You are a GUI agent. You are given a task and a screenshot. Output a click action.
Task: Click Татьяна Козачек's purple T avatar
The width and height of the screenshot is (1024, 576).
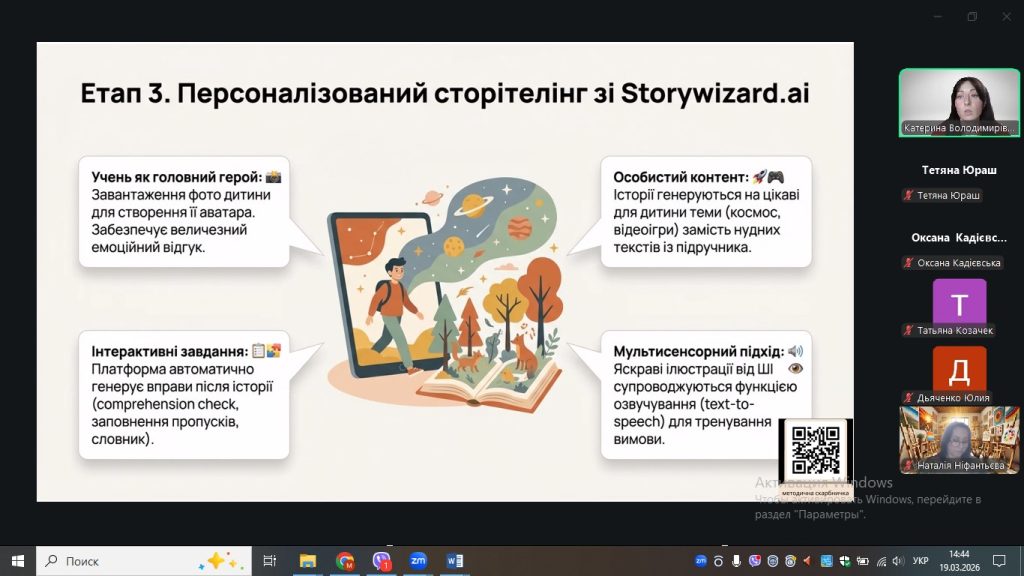[959, 301]
